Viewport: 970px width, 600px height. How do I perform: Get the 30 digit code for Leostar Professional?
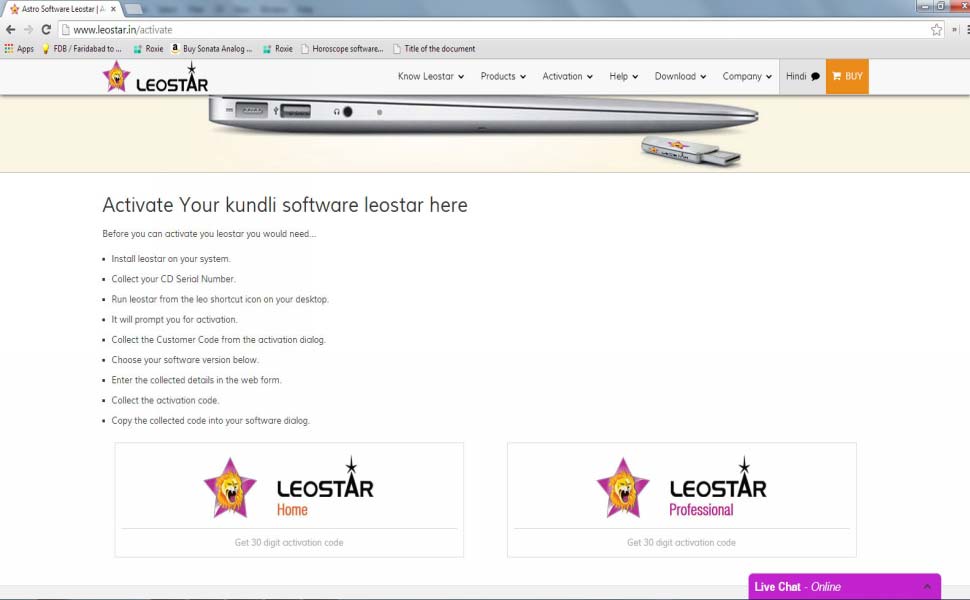(x=681, y=542)
